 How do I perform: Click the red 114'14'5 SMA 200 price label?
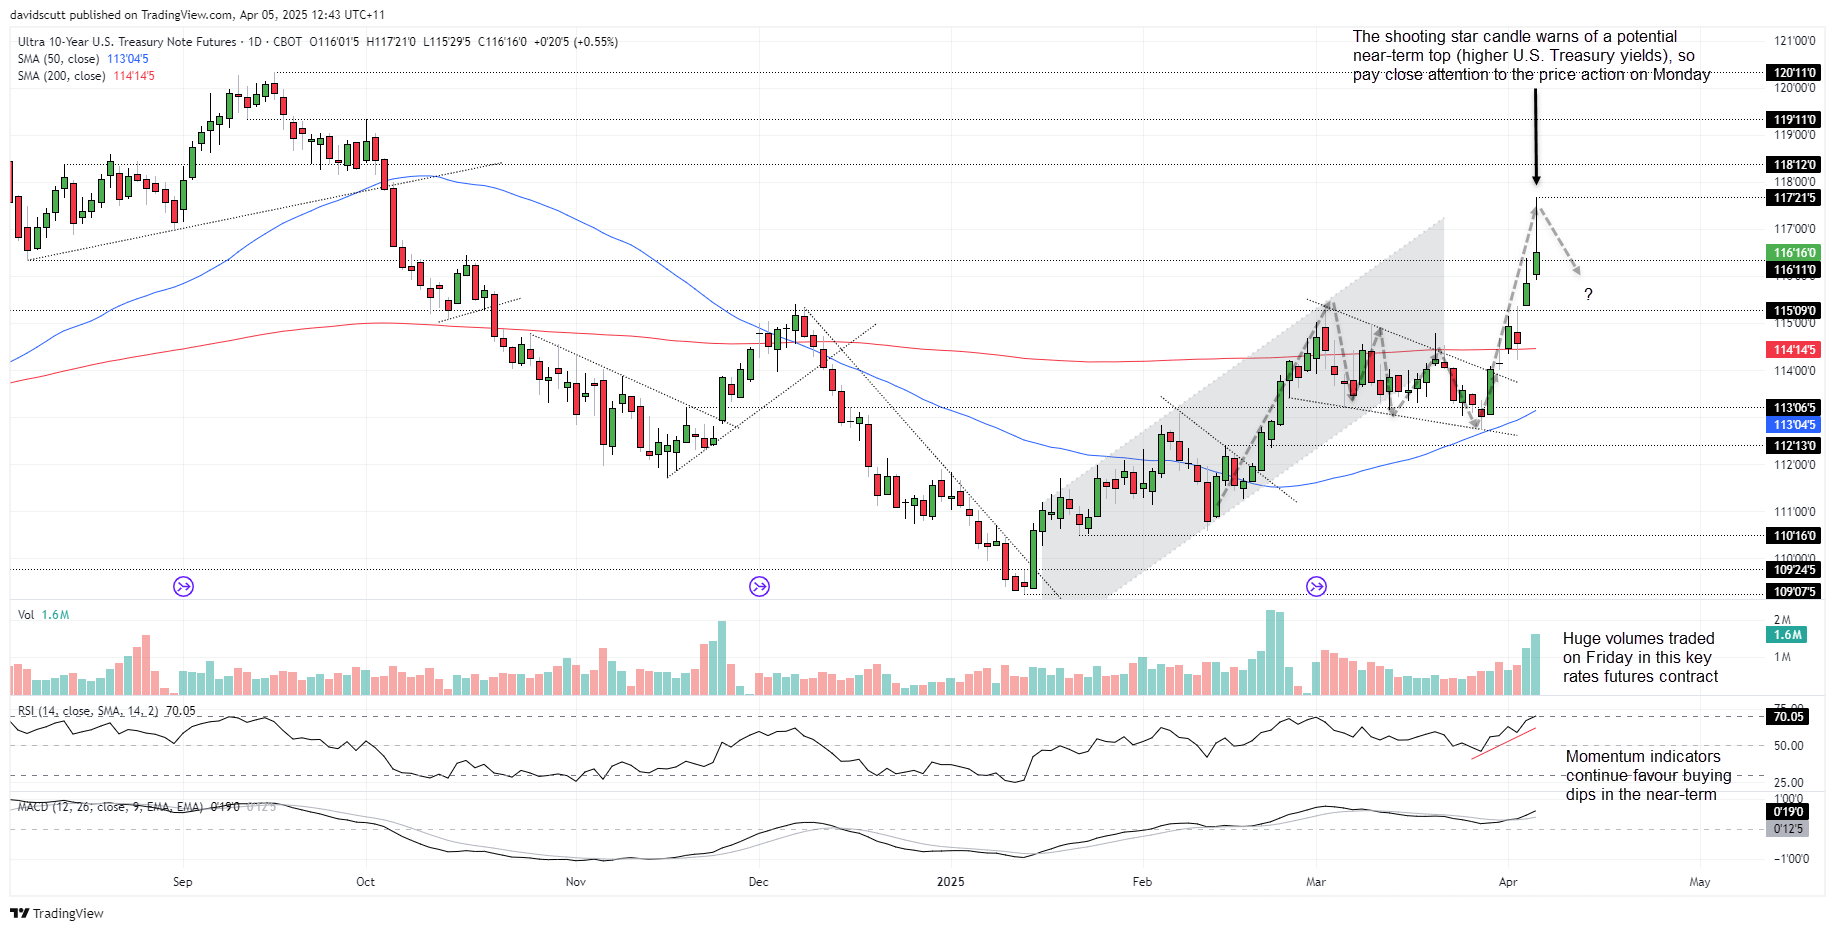[1794, 349]
